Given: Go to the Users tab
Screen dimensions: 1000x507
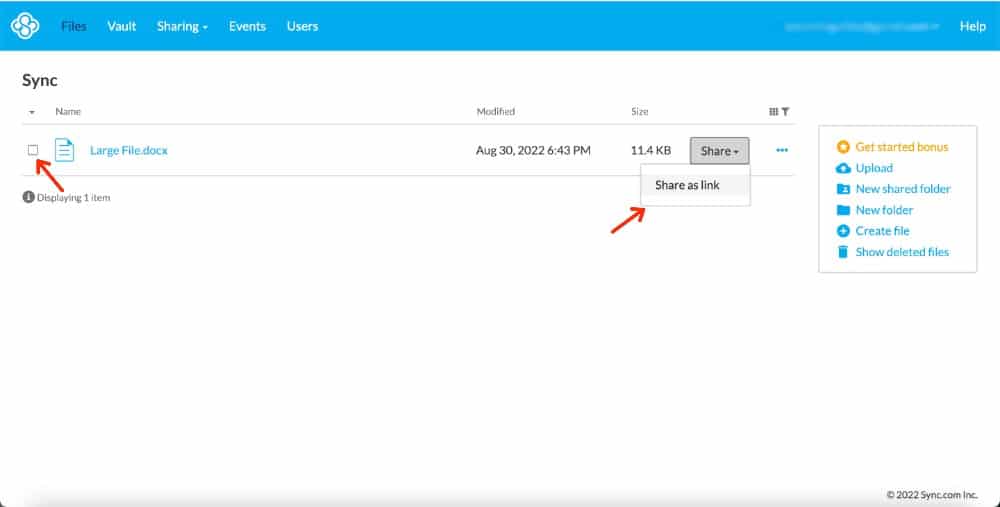Looking at the screenshot, I should [302, 26].
